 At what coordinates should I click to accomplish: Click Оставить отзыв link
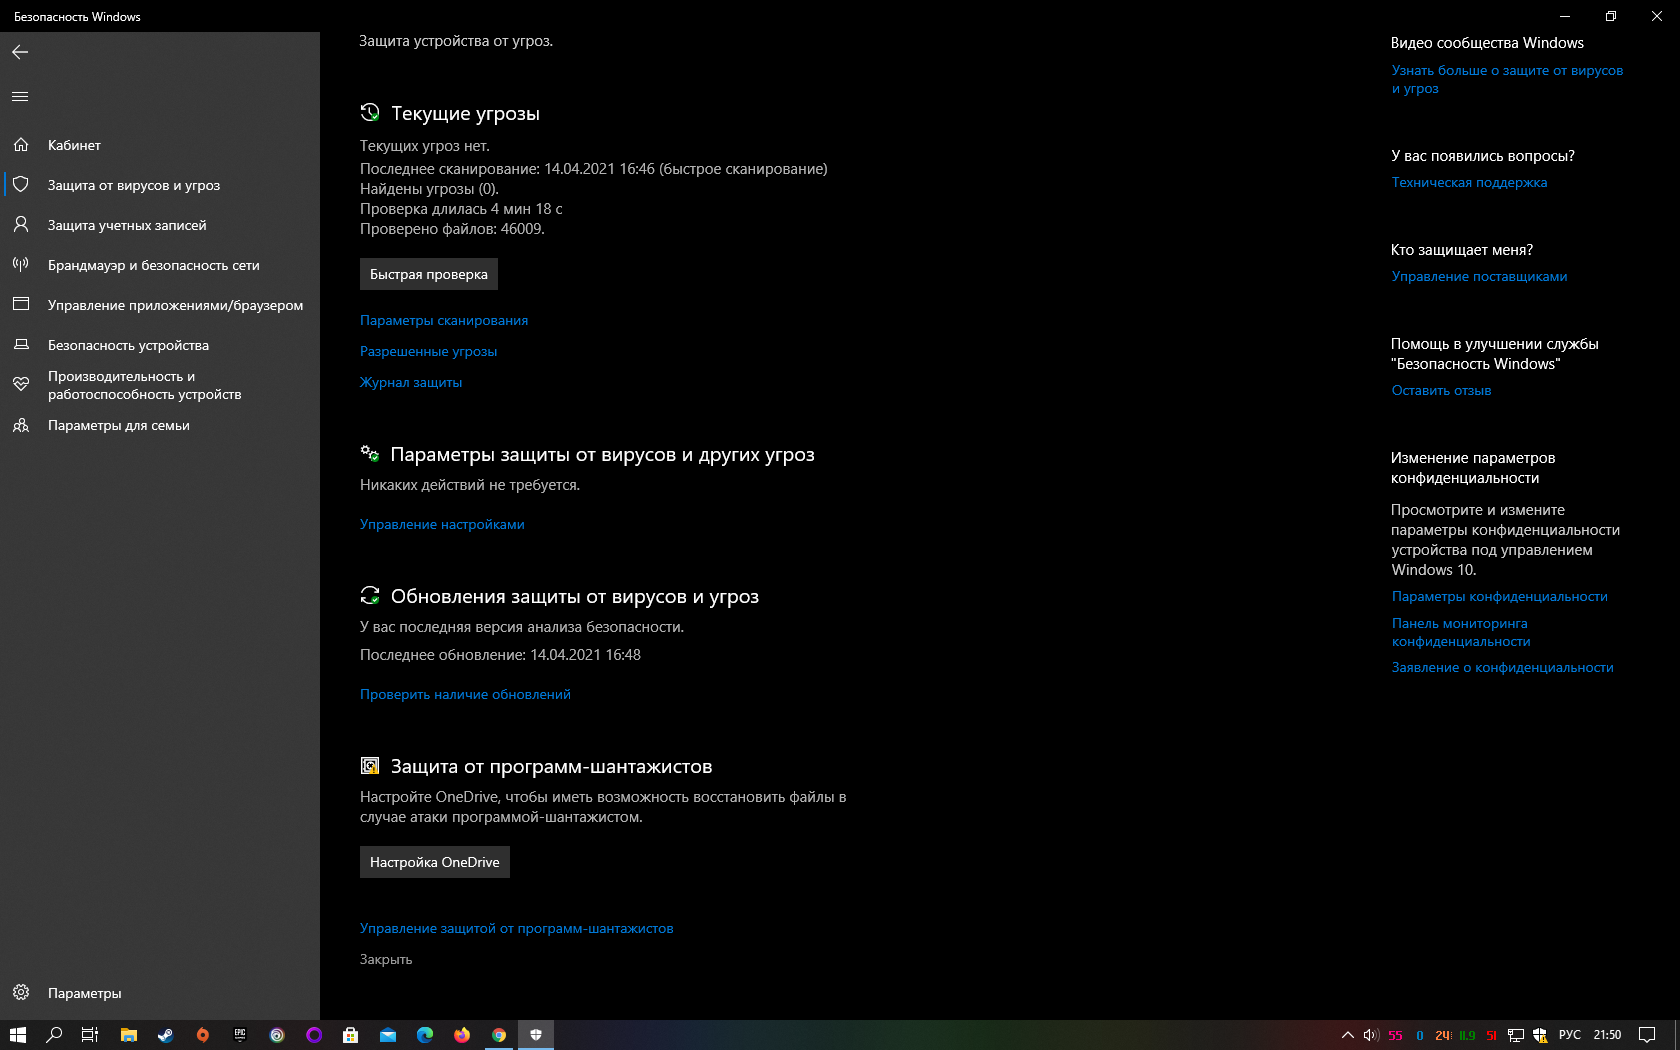[1441, 390]
